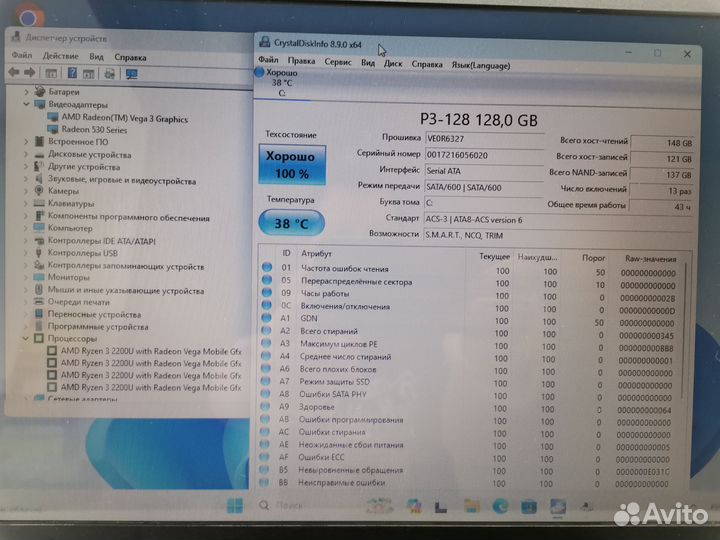Click the status circle for attribute A1 GDN
The width and height of the screenshot is (720, 540).
pos(266,317)
